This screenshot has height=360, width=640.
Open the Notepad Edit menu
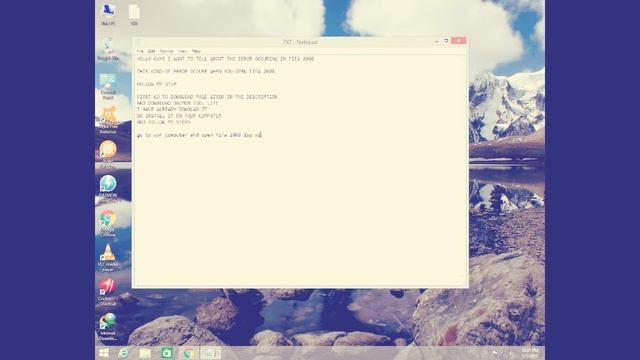(x=151, y=51)
